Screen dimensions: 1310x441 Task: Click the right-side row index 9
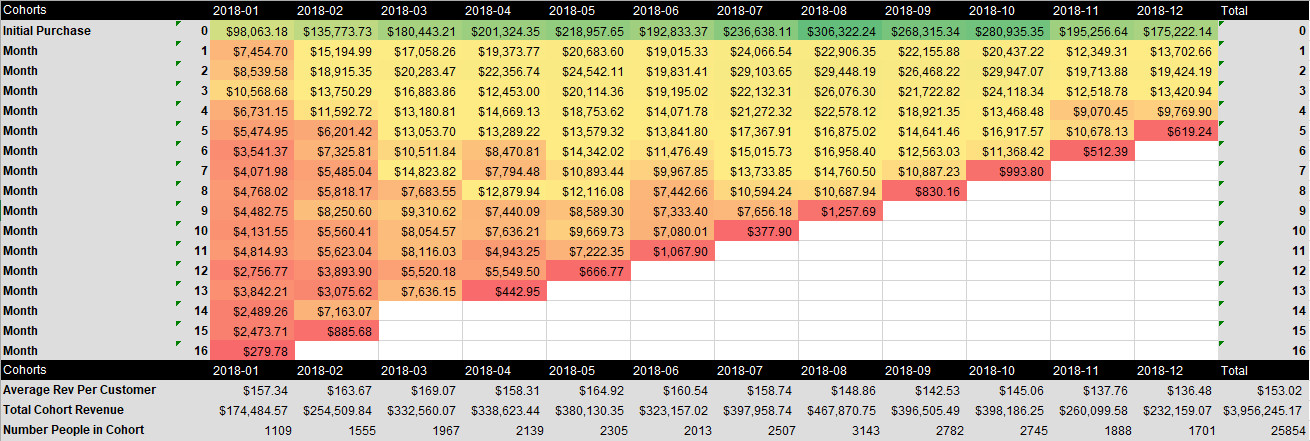click(1301, 211)
